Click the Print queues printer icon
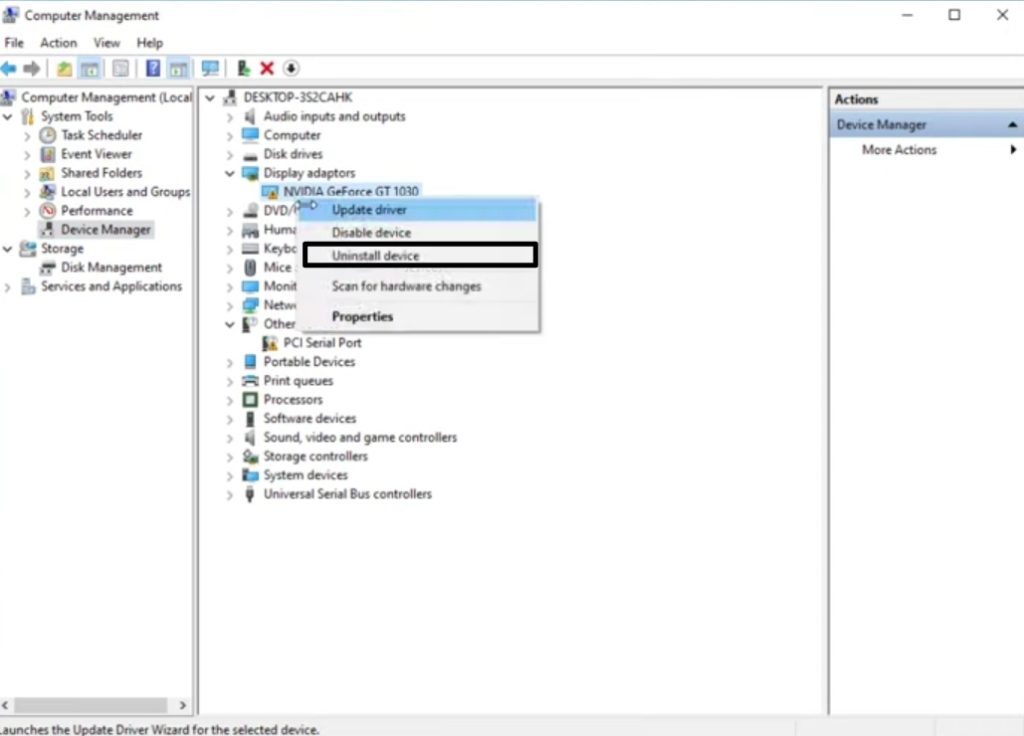The image size is (1024, 736). click(249, 381)
